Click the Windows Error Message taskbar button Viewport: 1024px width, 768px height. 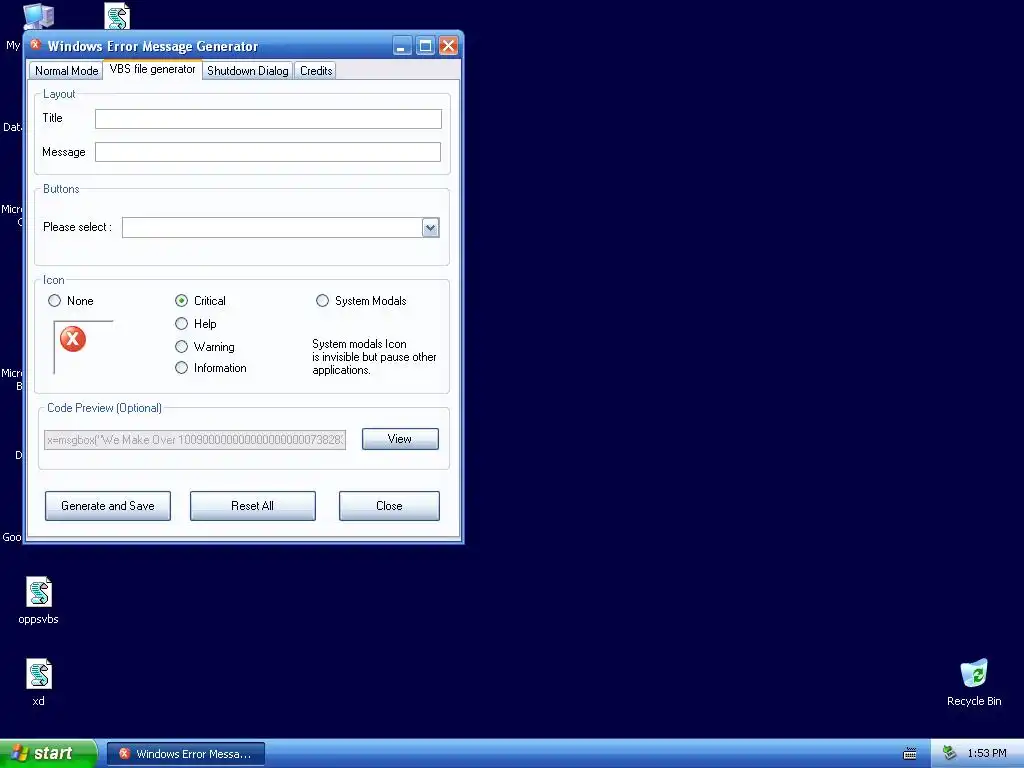point(186,754)
